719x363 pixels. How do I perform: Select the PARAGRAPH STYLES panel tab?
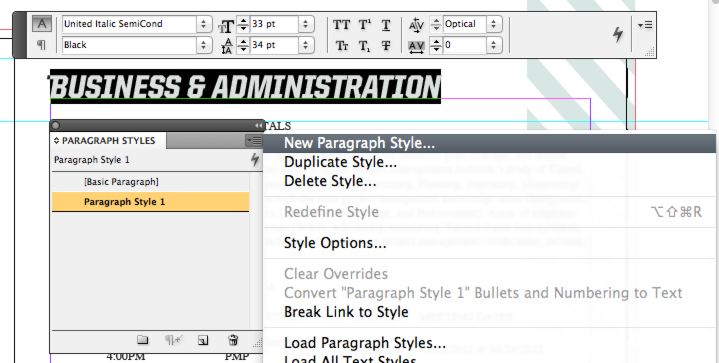[108, 141]
